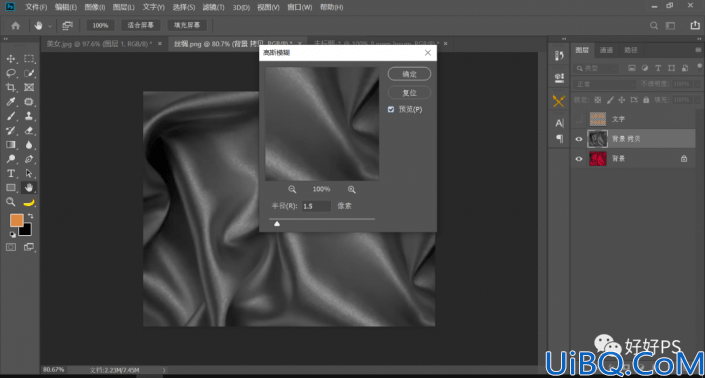Viewport: 705px width, 378px height.
Task: Zoom out the Gaussian Blur preview
Action: tap(292, 190)
